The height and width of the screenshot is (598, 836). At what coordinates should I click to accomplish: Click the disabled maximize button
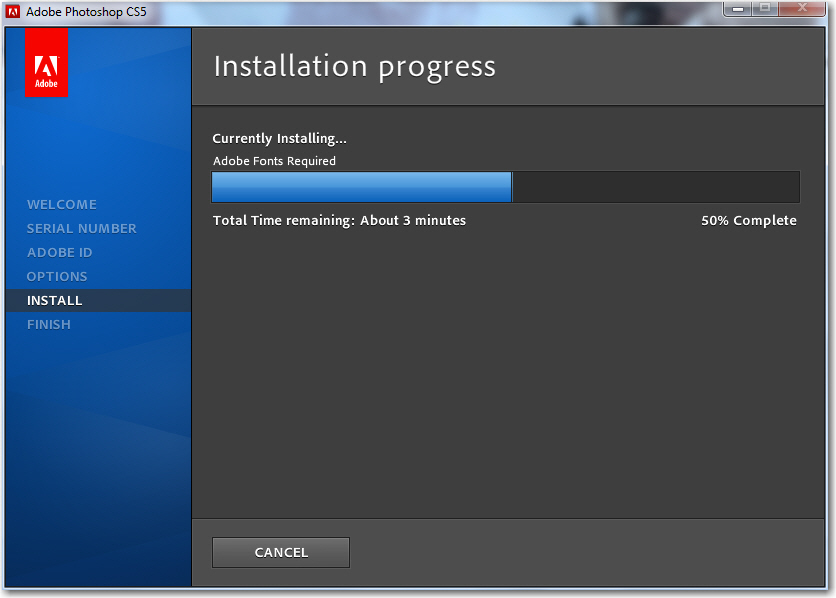(765, 9)
